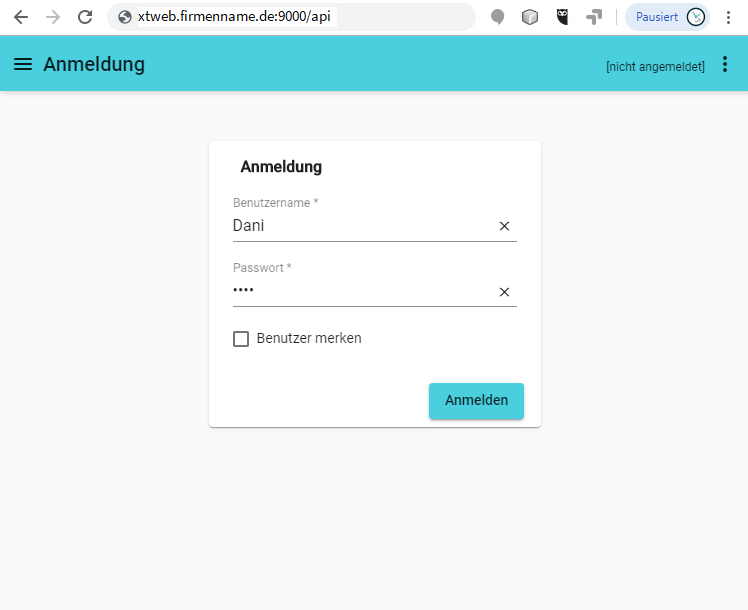
Task: Click the globe site info icon
Action: point(125,17)
